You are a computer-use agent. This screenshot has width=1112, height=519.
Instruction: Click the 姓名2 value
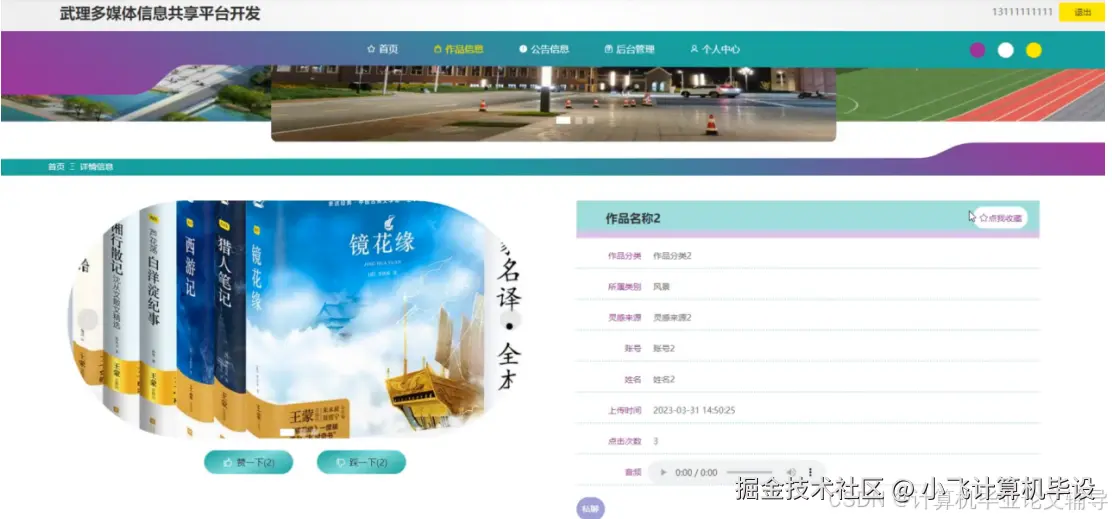[x=664, y=379]
